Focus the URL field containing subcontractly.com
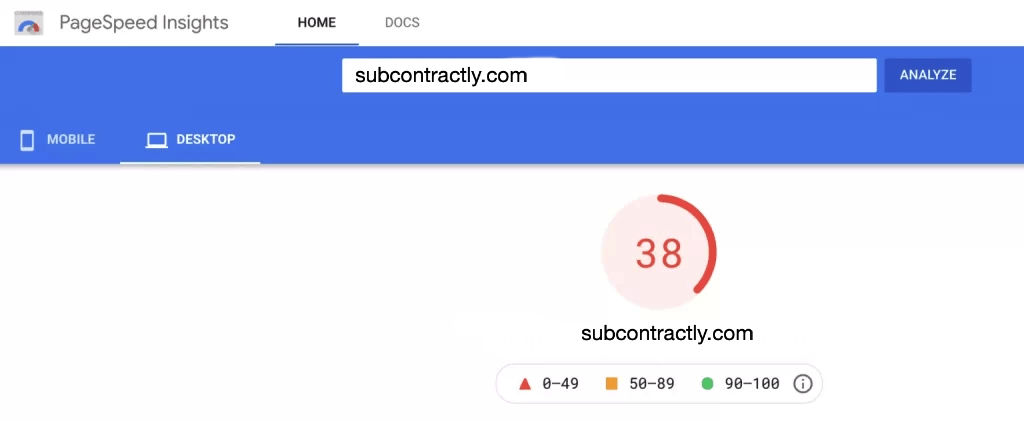Screen dimensions: 1024x421 coord(608,75)
